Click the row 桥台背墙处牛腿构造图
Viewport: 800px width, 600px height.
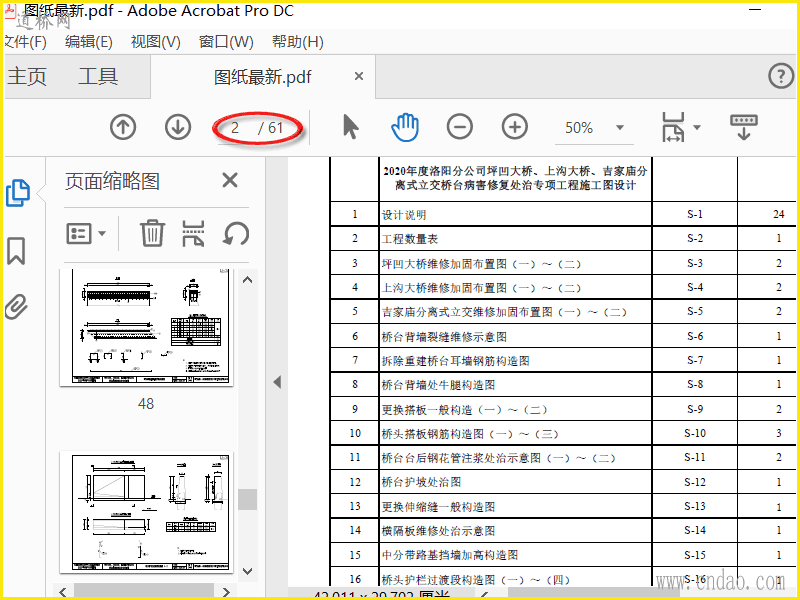click(x=563, y=385)
